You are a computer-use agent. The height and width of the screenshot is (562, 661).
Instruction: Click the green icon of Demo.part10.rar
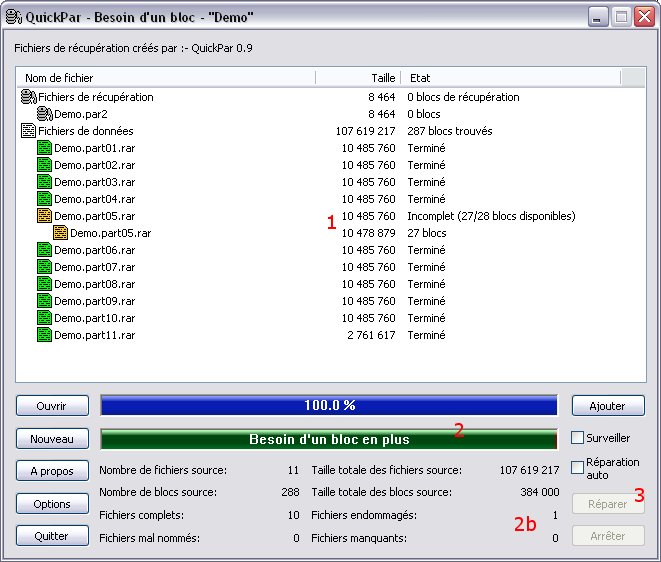[x=44, y=318]
